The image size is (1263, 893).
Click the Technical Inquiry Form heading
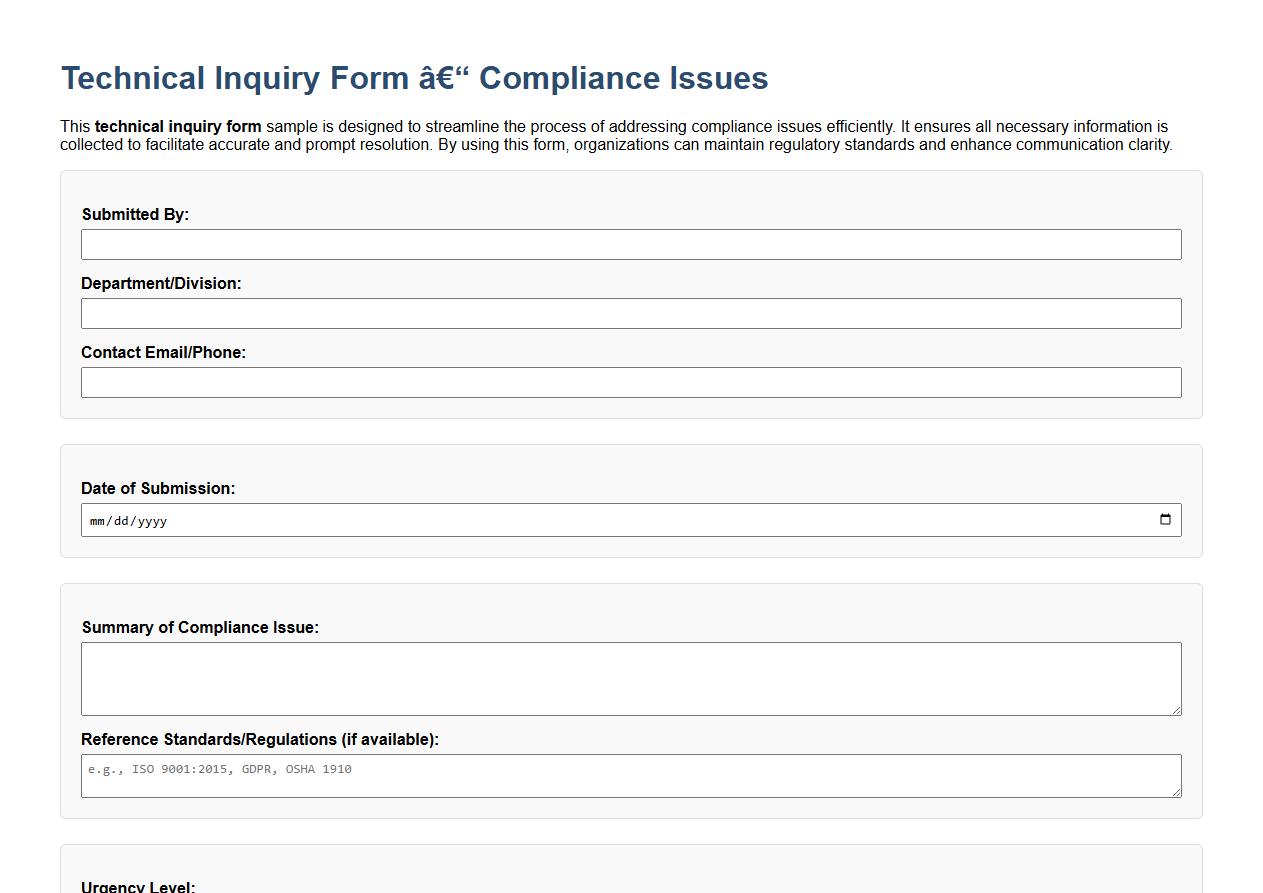click(414, 77)
